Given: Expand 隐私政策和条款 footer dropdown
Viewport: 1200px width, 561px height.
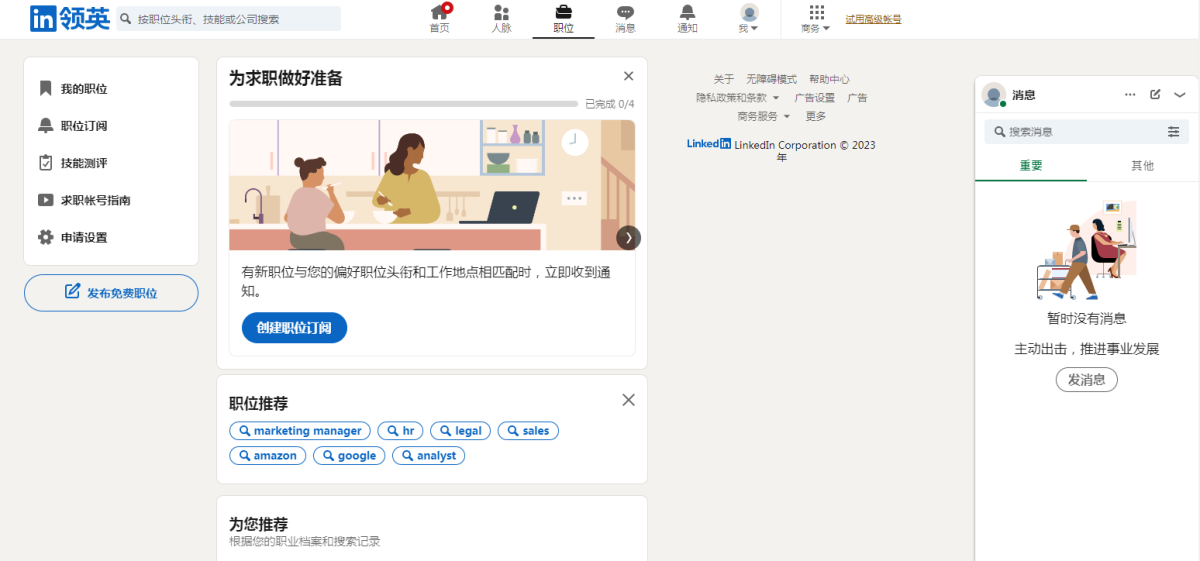Looking at the screenshot, I should pyautogui.click(x=737, y=98).
